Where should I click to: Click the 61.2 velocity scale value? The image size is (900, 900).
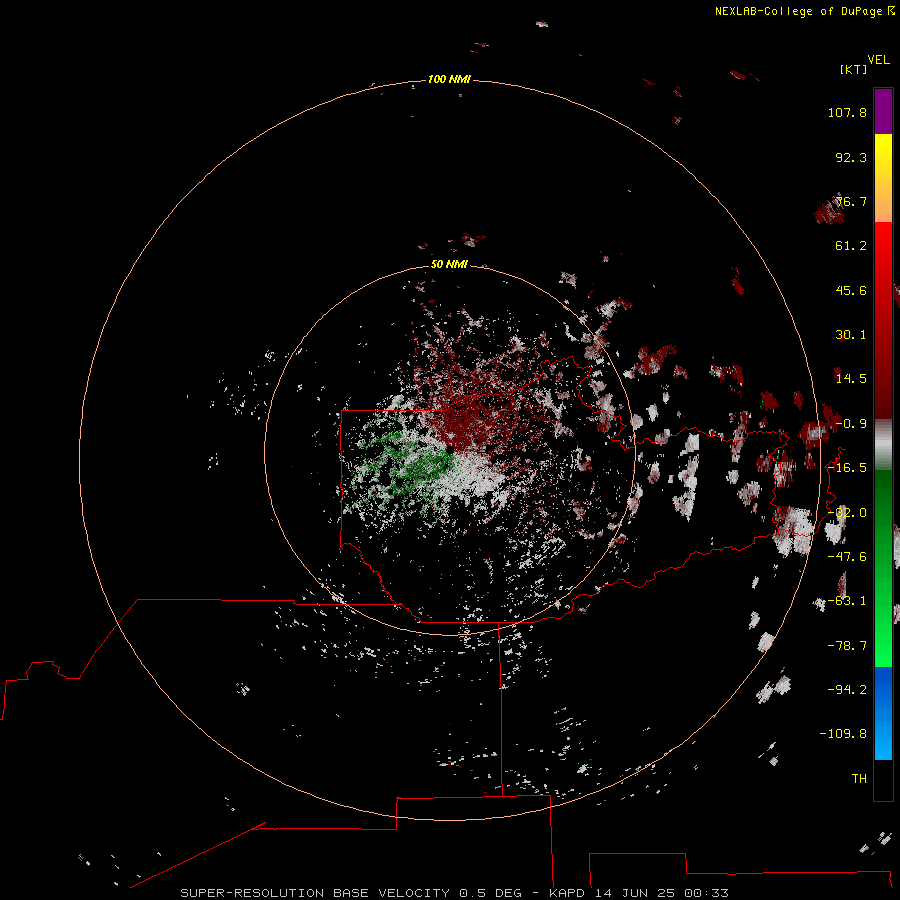pos(851,246)
